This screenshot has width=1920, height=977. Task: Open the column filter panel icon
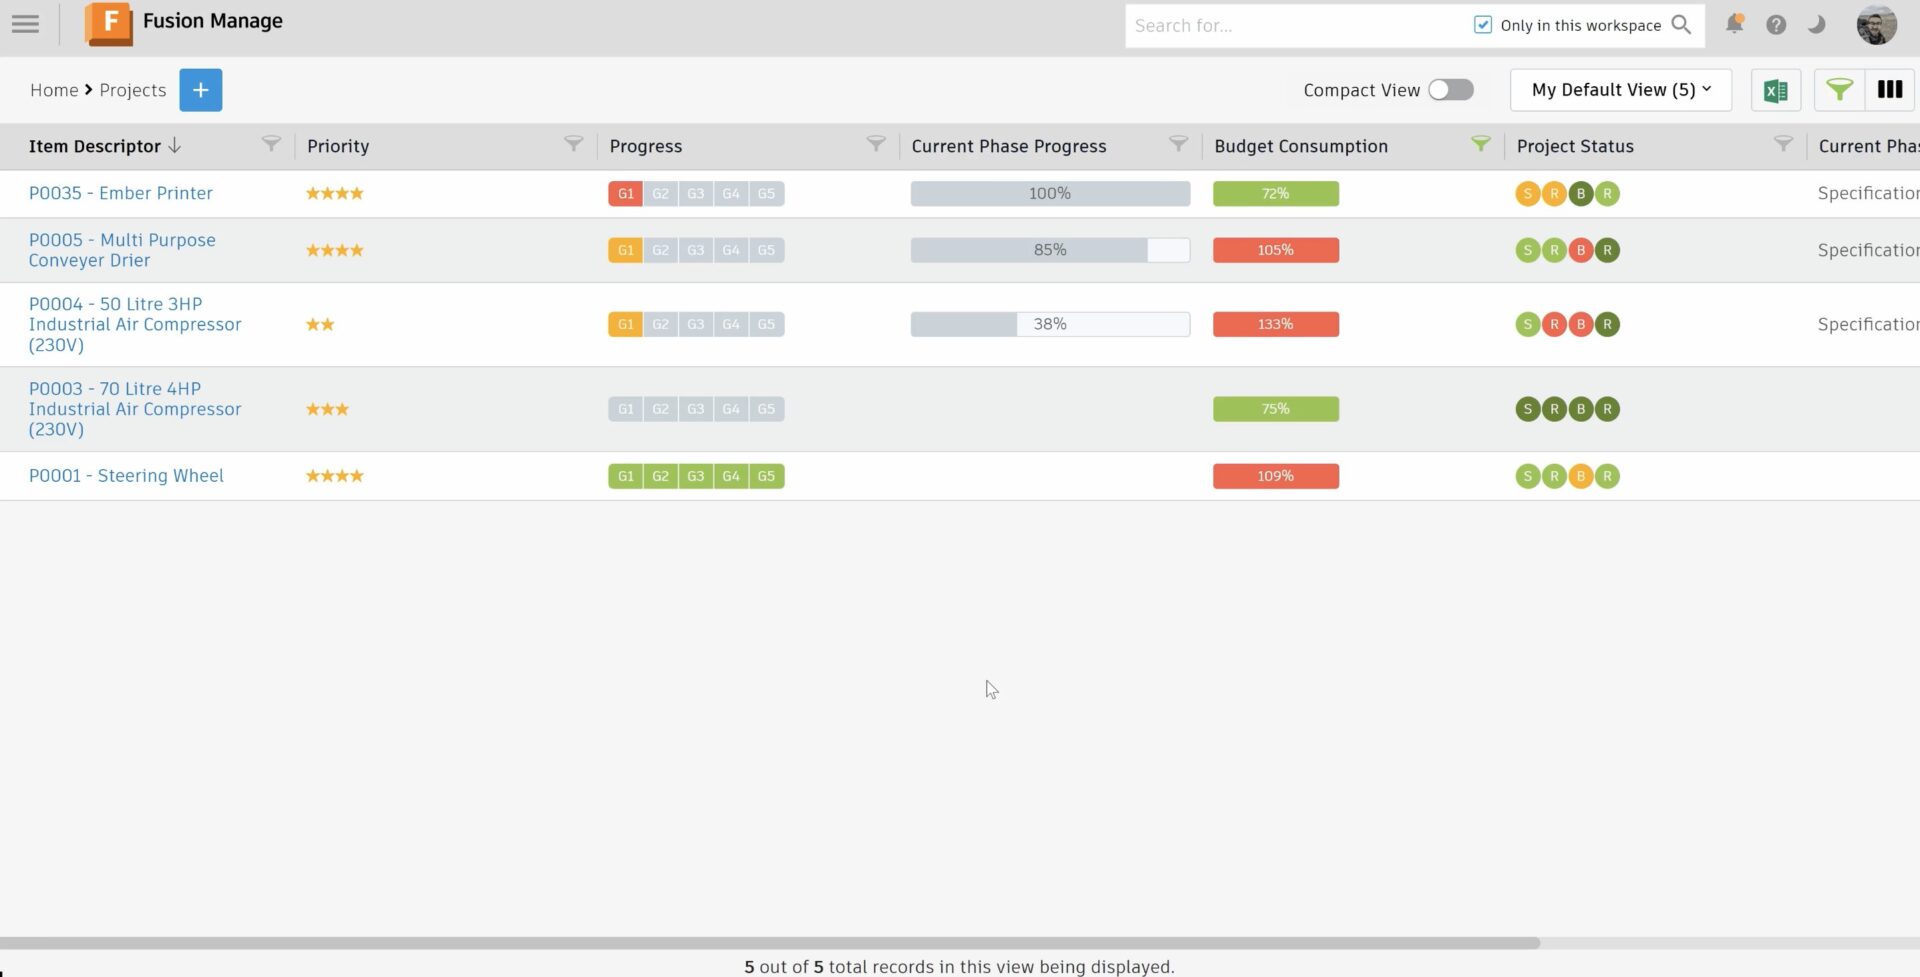pyautogui.click(x=1838, y=89)
